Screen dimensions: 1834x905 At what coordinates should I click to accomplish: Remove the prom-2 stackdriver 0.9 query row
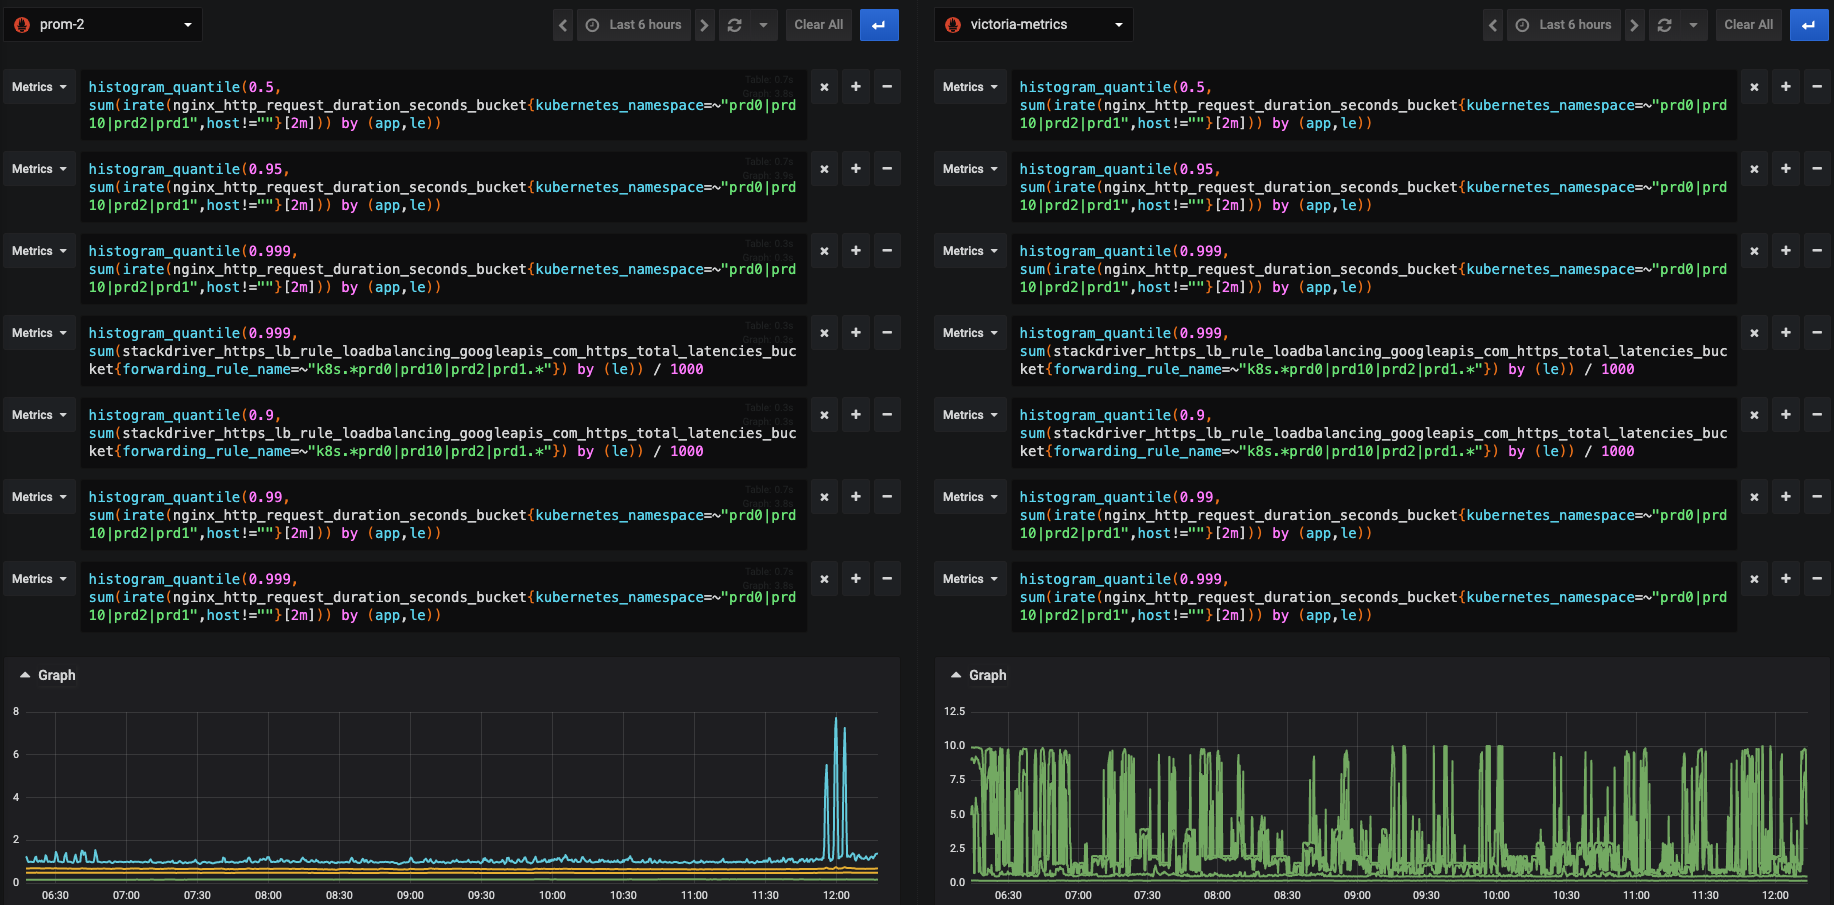pyautogui.click(x=887, y=415)
